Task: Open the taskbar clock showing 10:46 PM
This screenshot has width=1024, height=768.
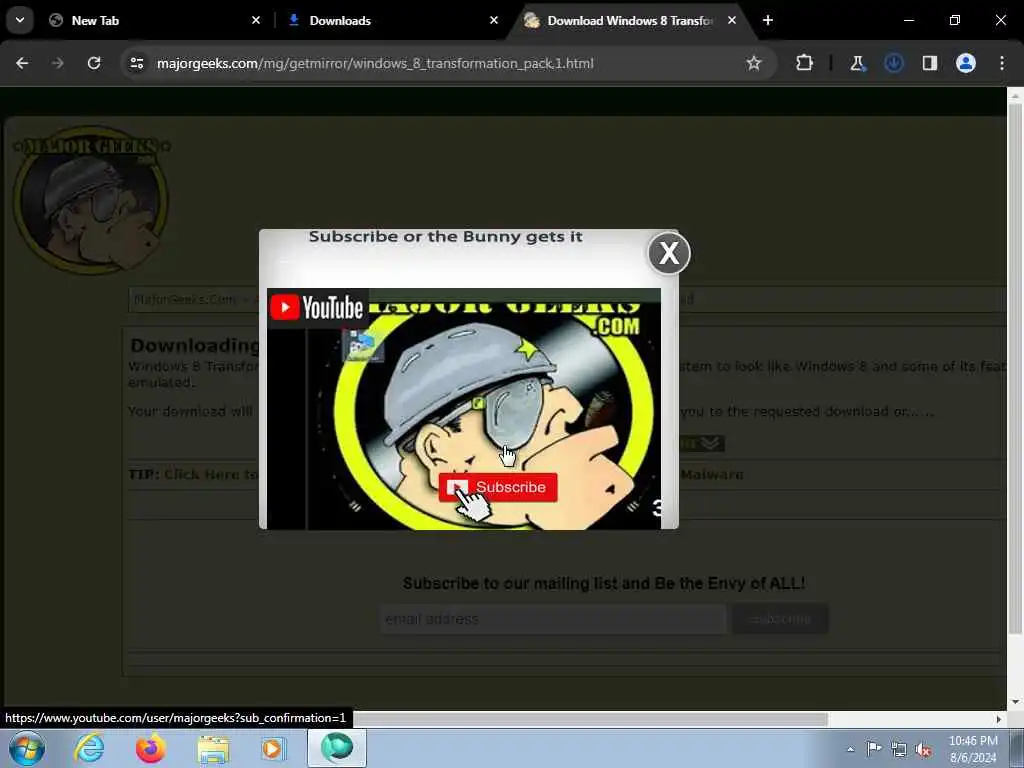Action: click(973, 749)
